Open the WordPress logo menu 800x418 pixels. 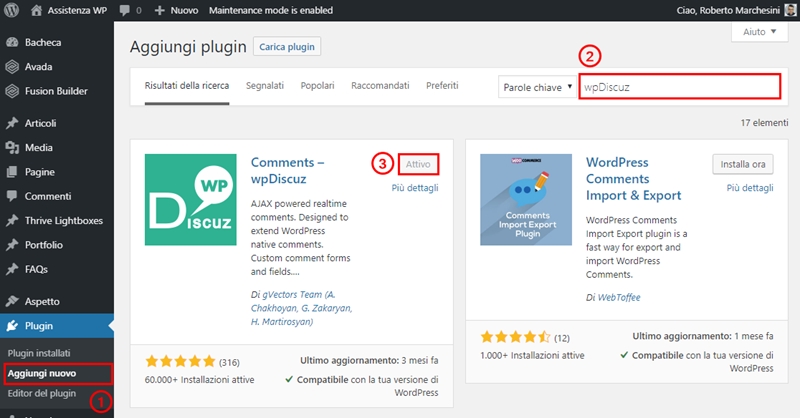11,10
